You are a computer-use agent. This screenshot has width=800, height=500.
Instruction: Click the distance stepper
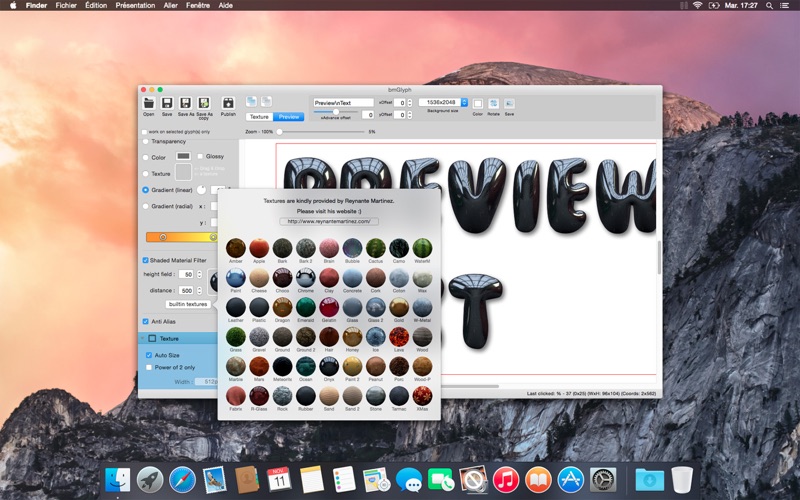click(199, 290)
